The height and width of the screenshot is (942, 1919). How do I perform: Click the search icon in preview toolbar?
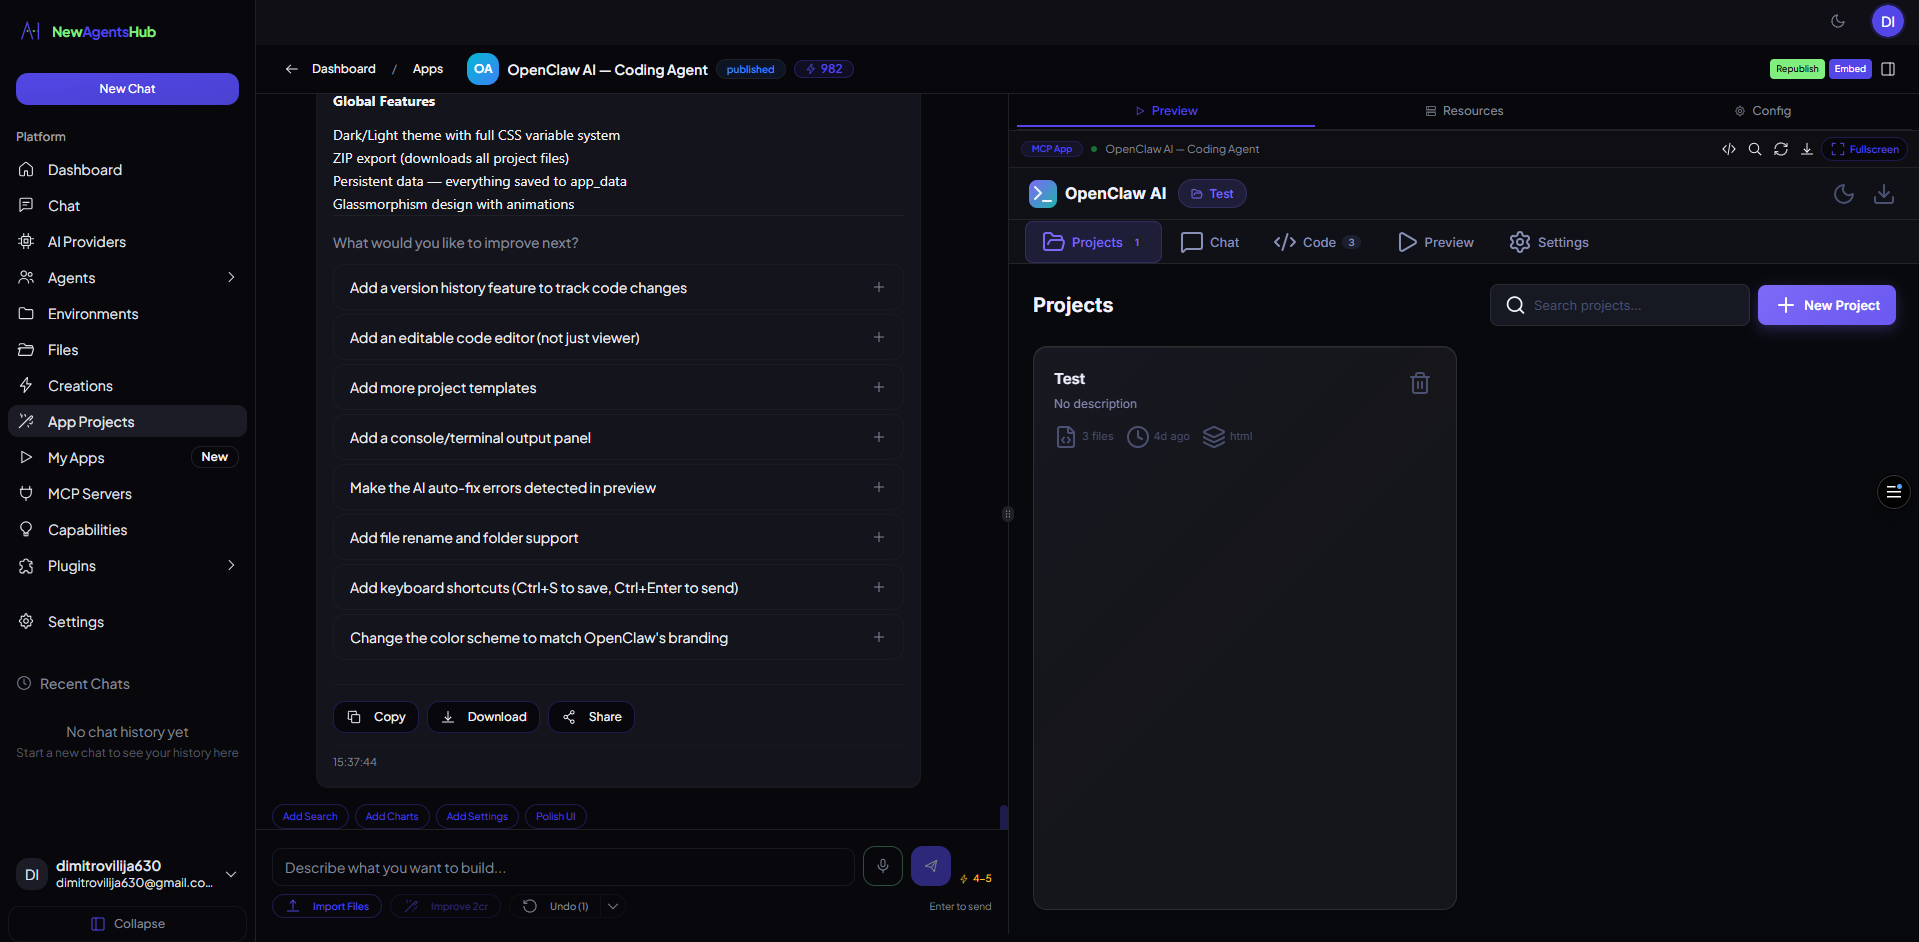coord(1755,149)
